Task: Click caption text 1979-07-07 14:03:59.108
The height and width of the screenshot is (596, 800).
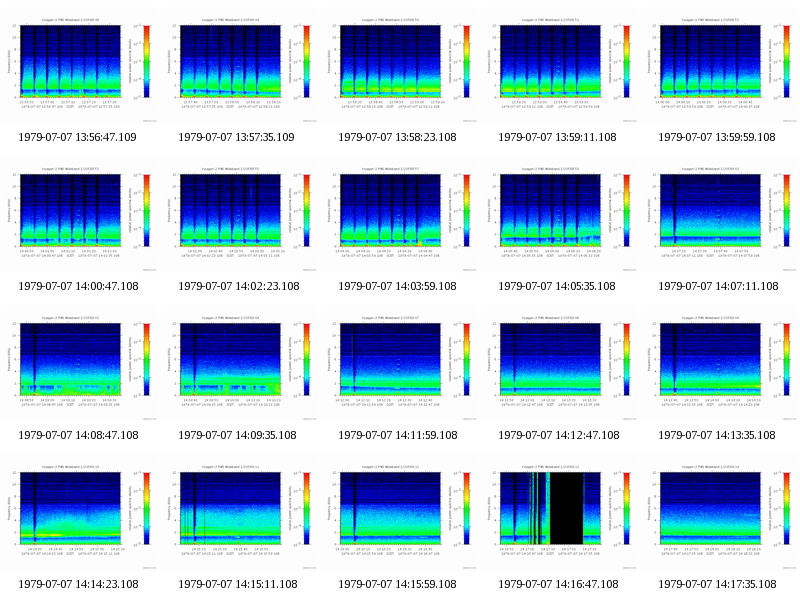Action: (x=397, y=286)
